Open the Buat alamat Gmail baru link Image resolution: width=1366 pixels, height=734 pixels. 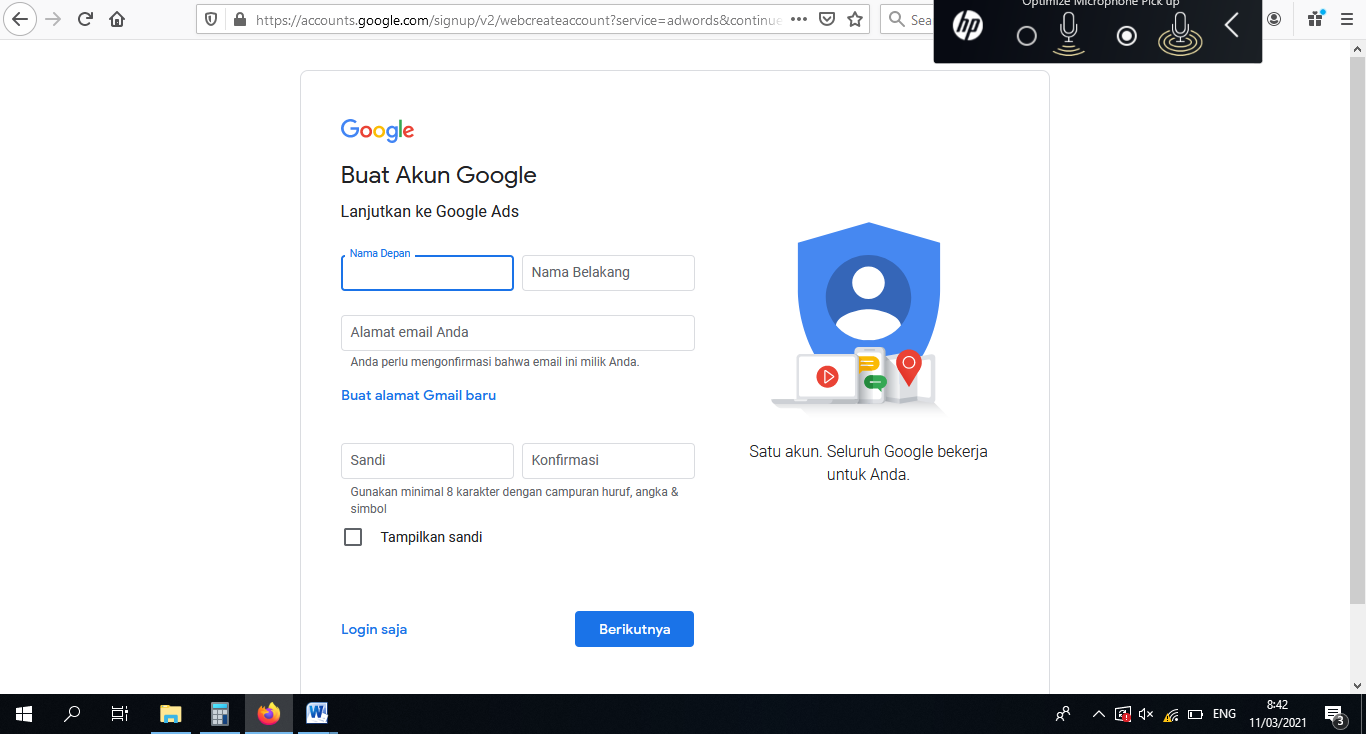pyautogui.click(x=419, y=395)
